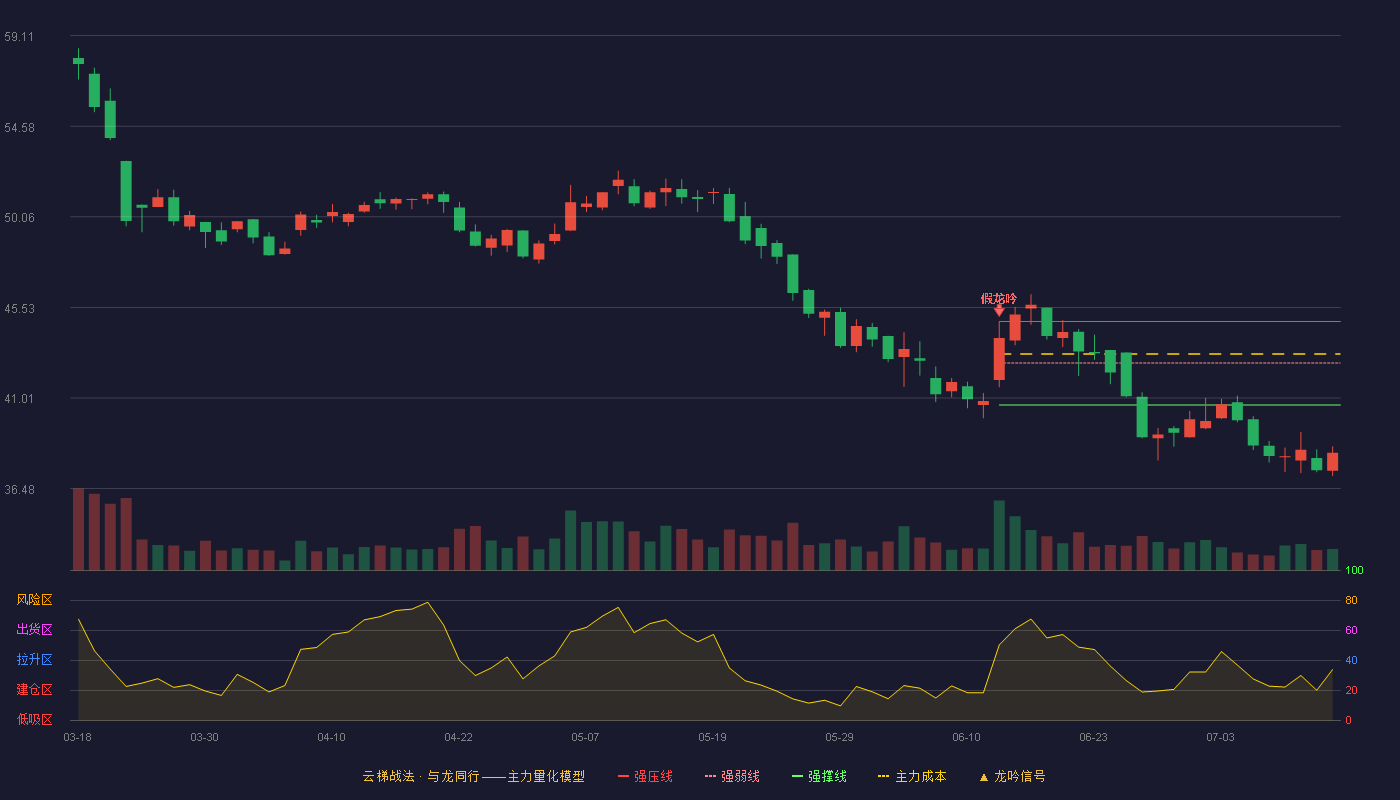1400x800 pixels.
Task: Click the 05-19 date label
Action: [x=712, y=737]
